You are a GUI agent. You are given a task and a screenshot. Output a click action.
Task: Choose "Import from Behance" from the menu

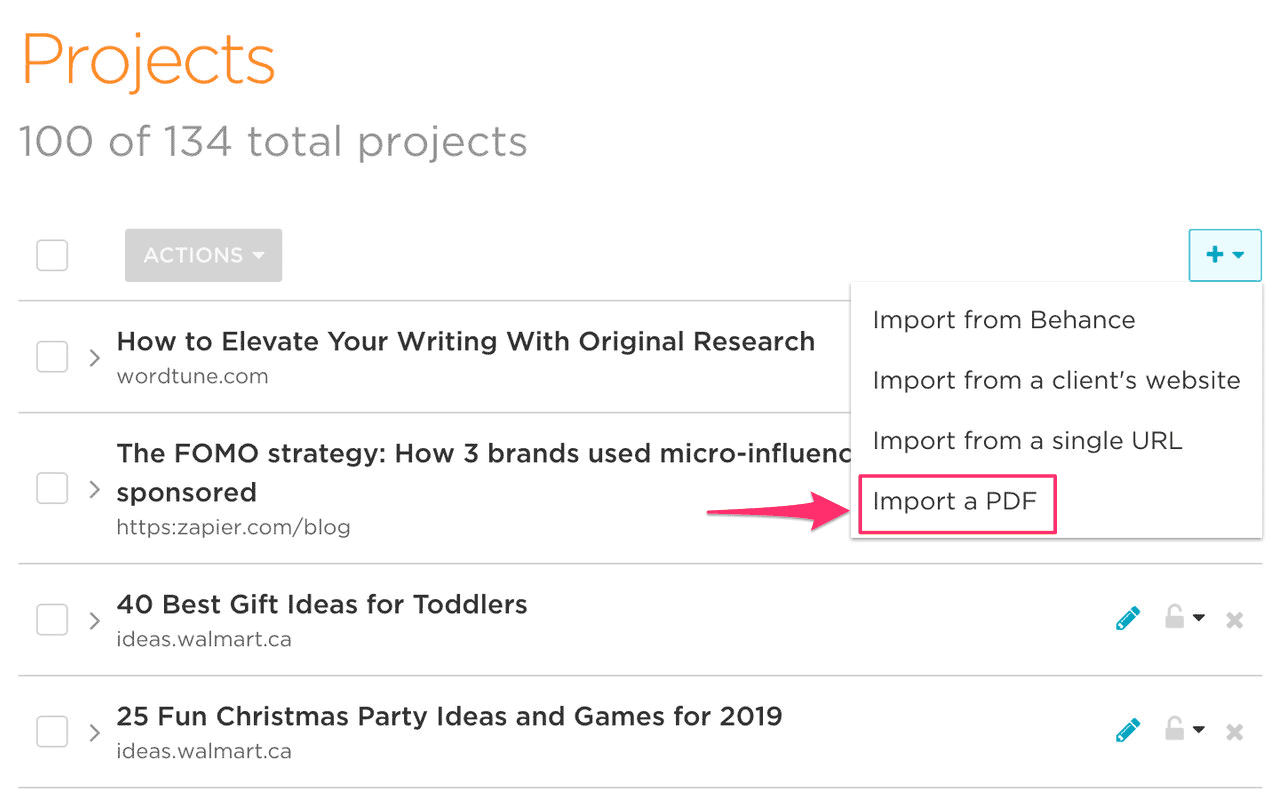point(1004,319)
